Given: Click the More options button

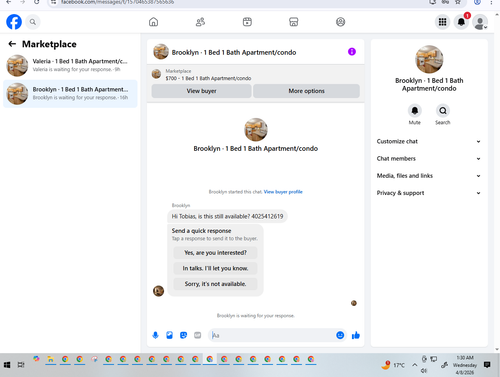Looking at the screenshot, I should [306, 91].
